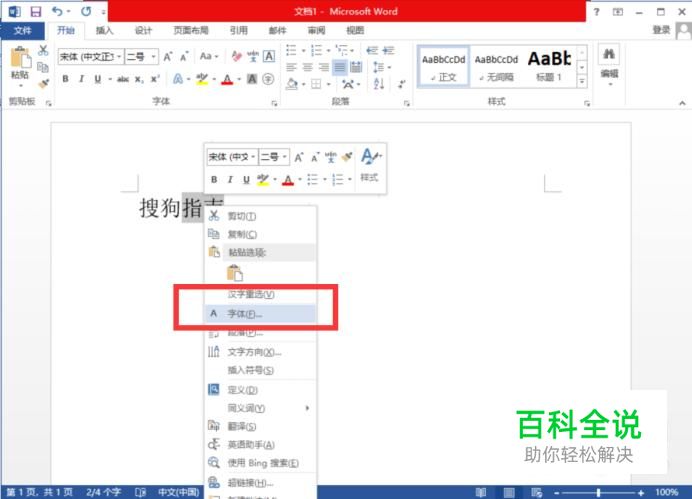The image size is (692, 499).
Task: Click the phonetic guide icon in ribbon
Action: coord(252,56)
